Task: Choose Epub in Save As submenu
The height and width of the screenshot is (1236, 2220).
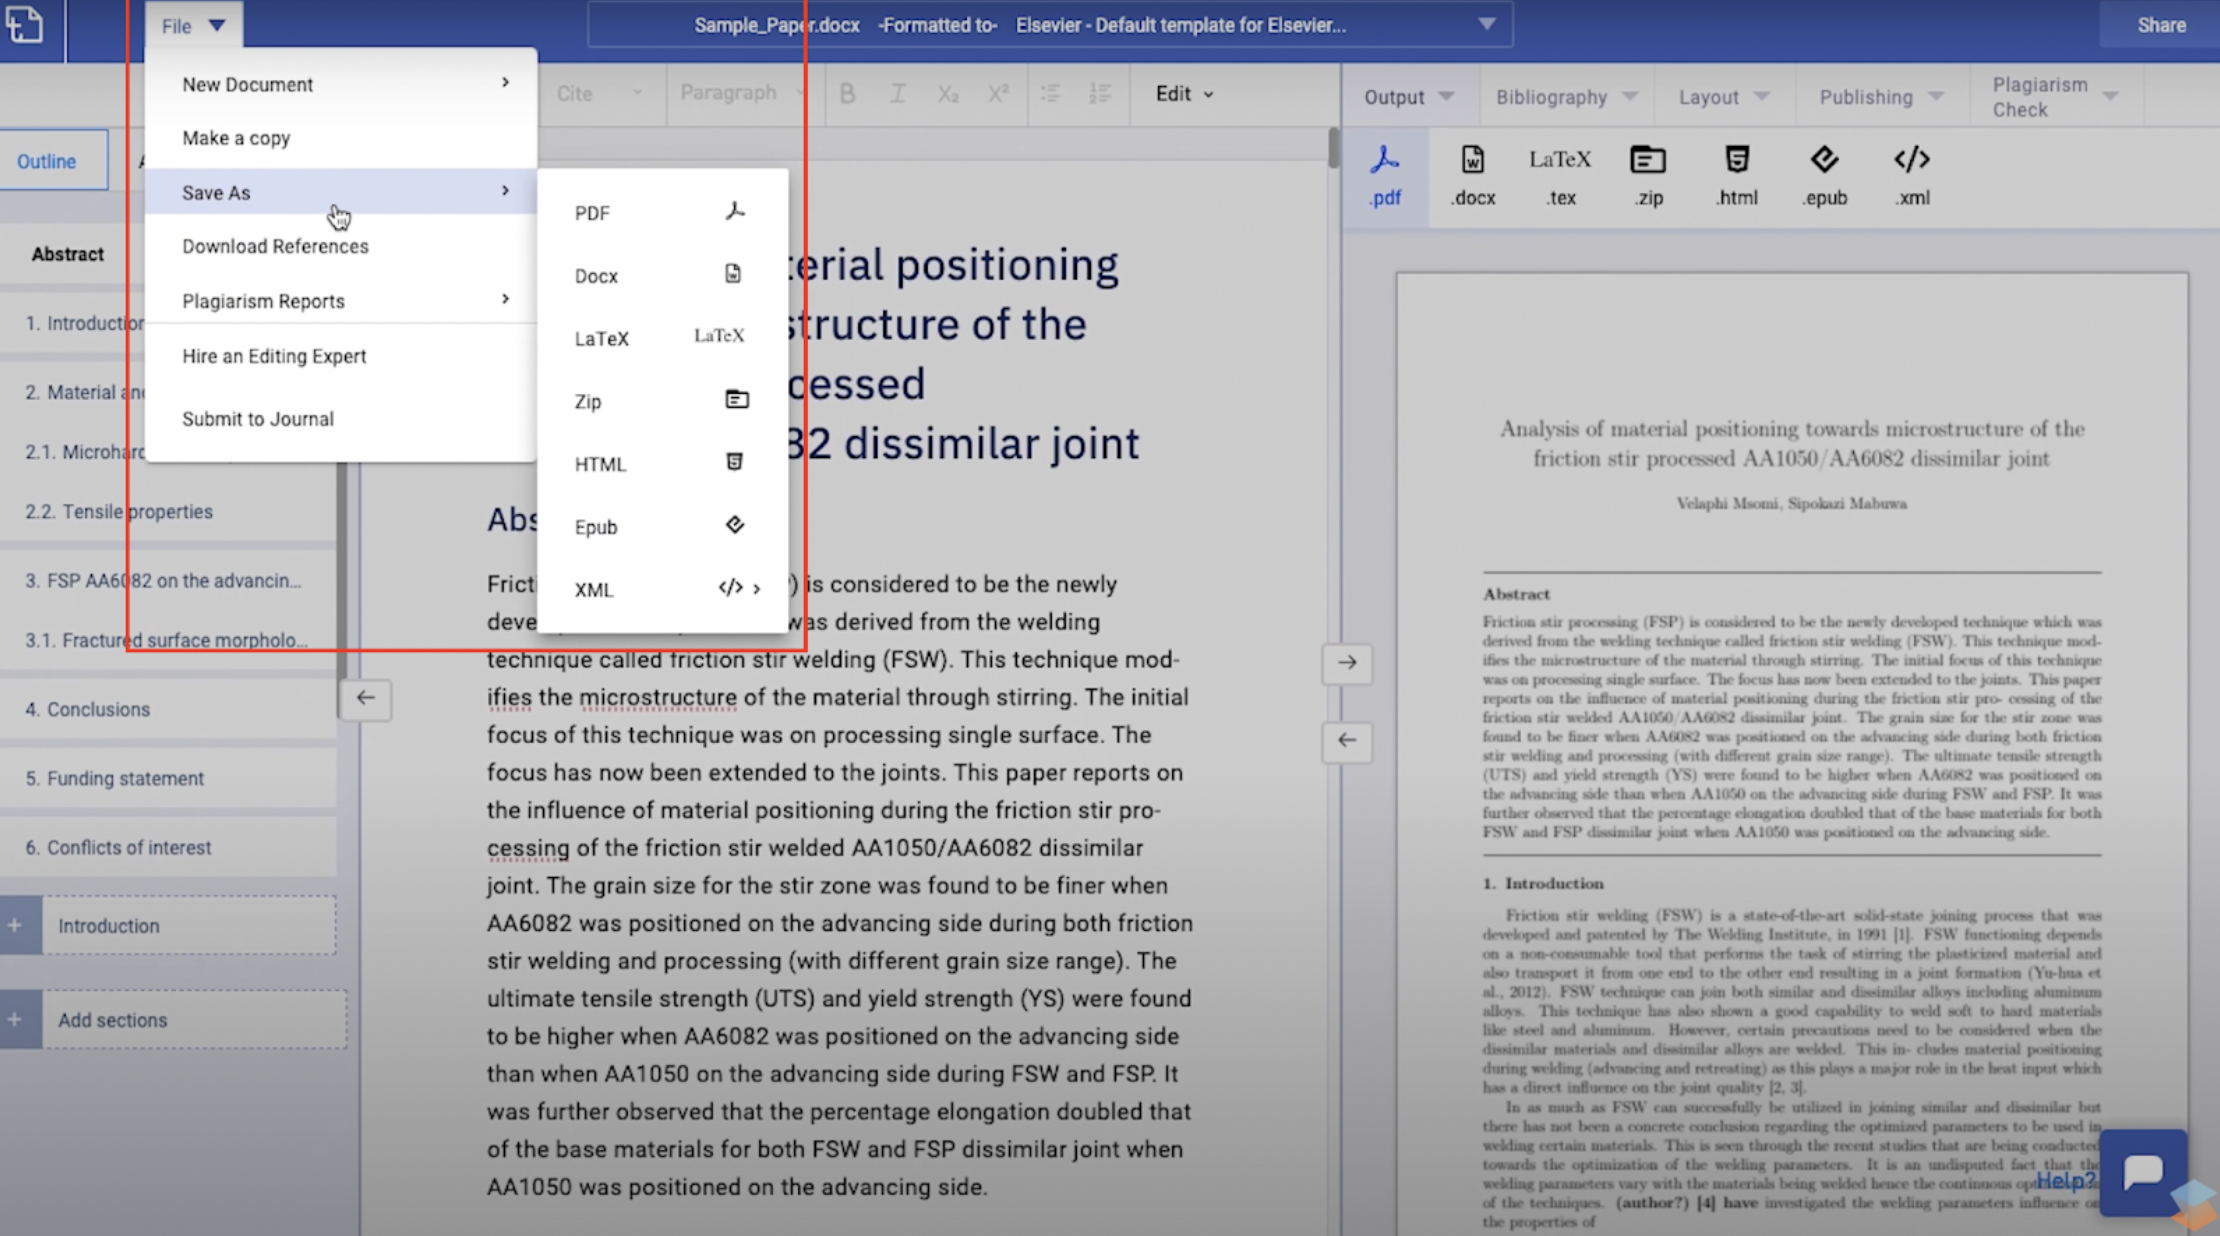Action: pyautogui.click(x=662, y=527)
